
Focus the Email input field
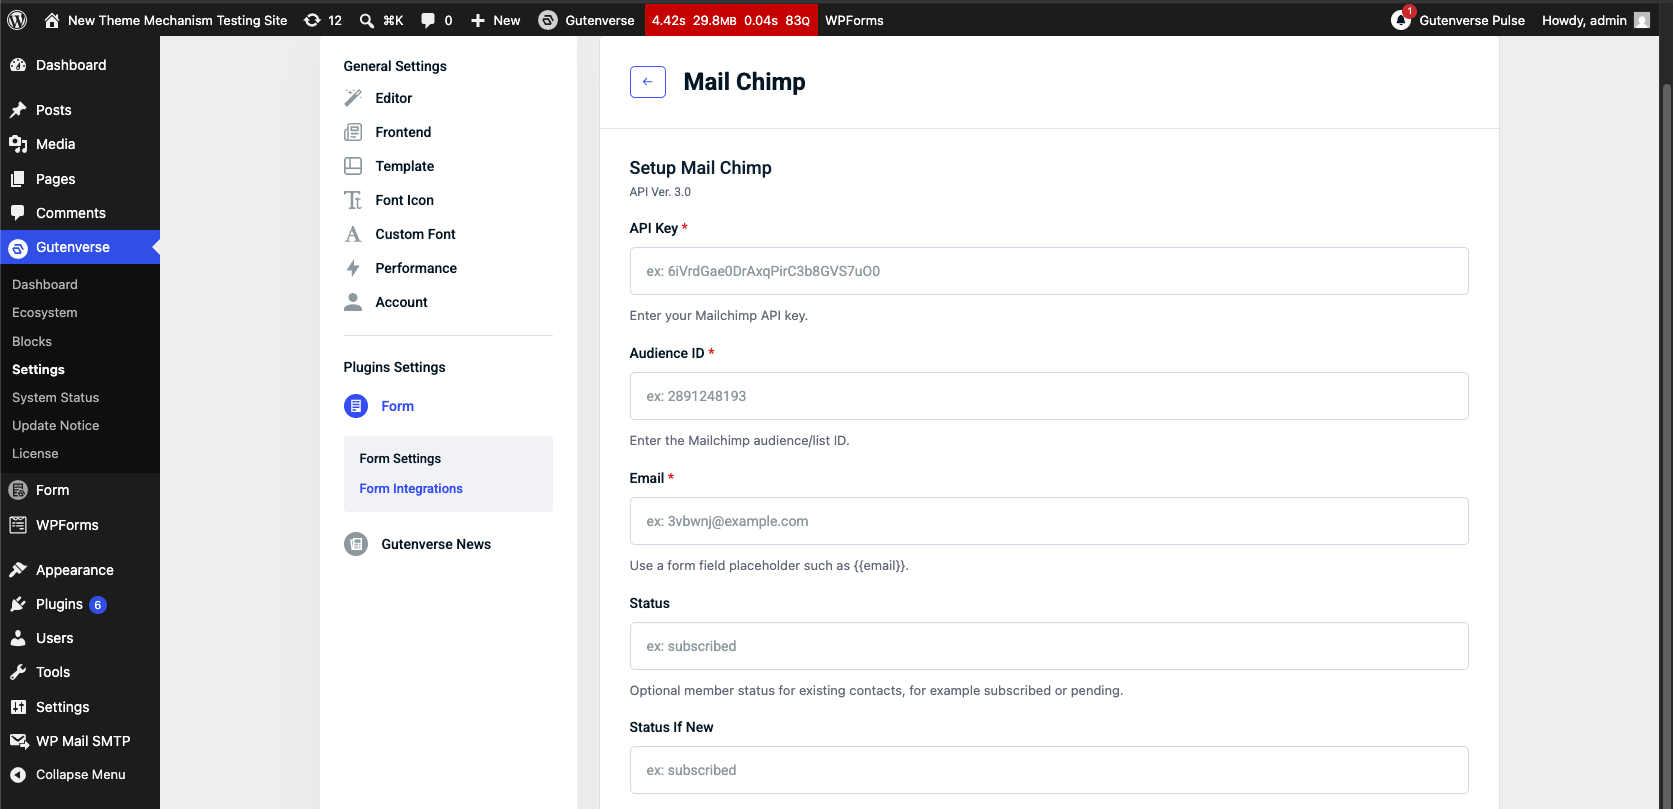(x=1049, y=521)
